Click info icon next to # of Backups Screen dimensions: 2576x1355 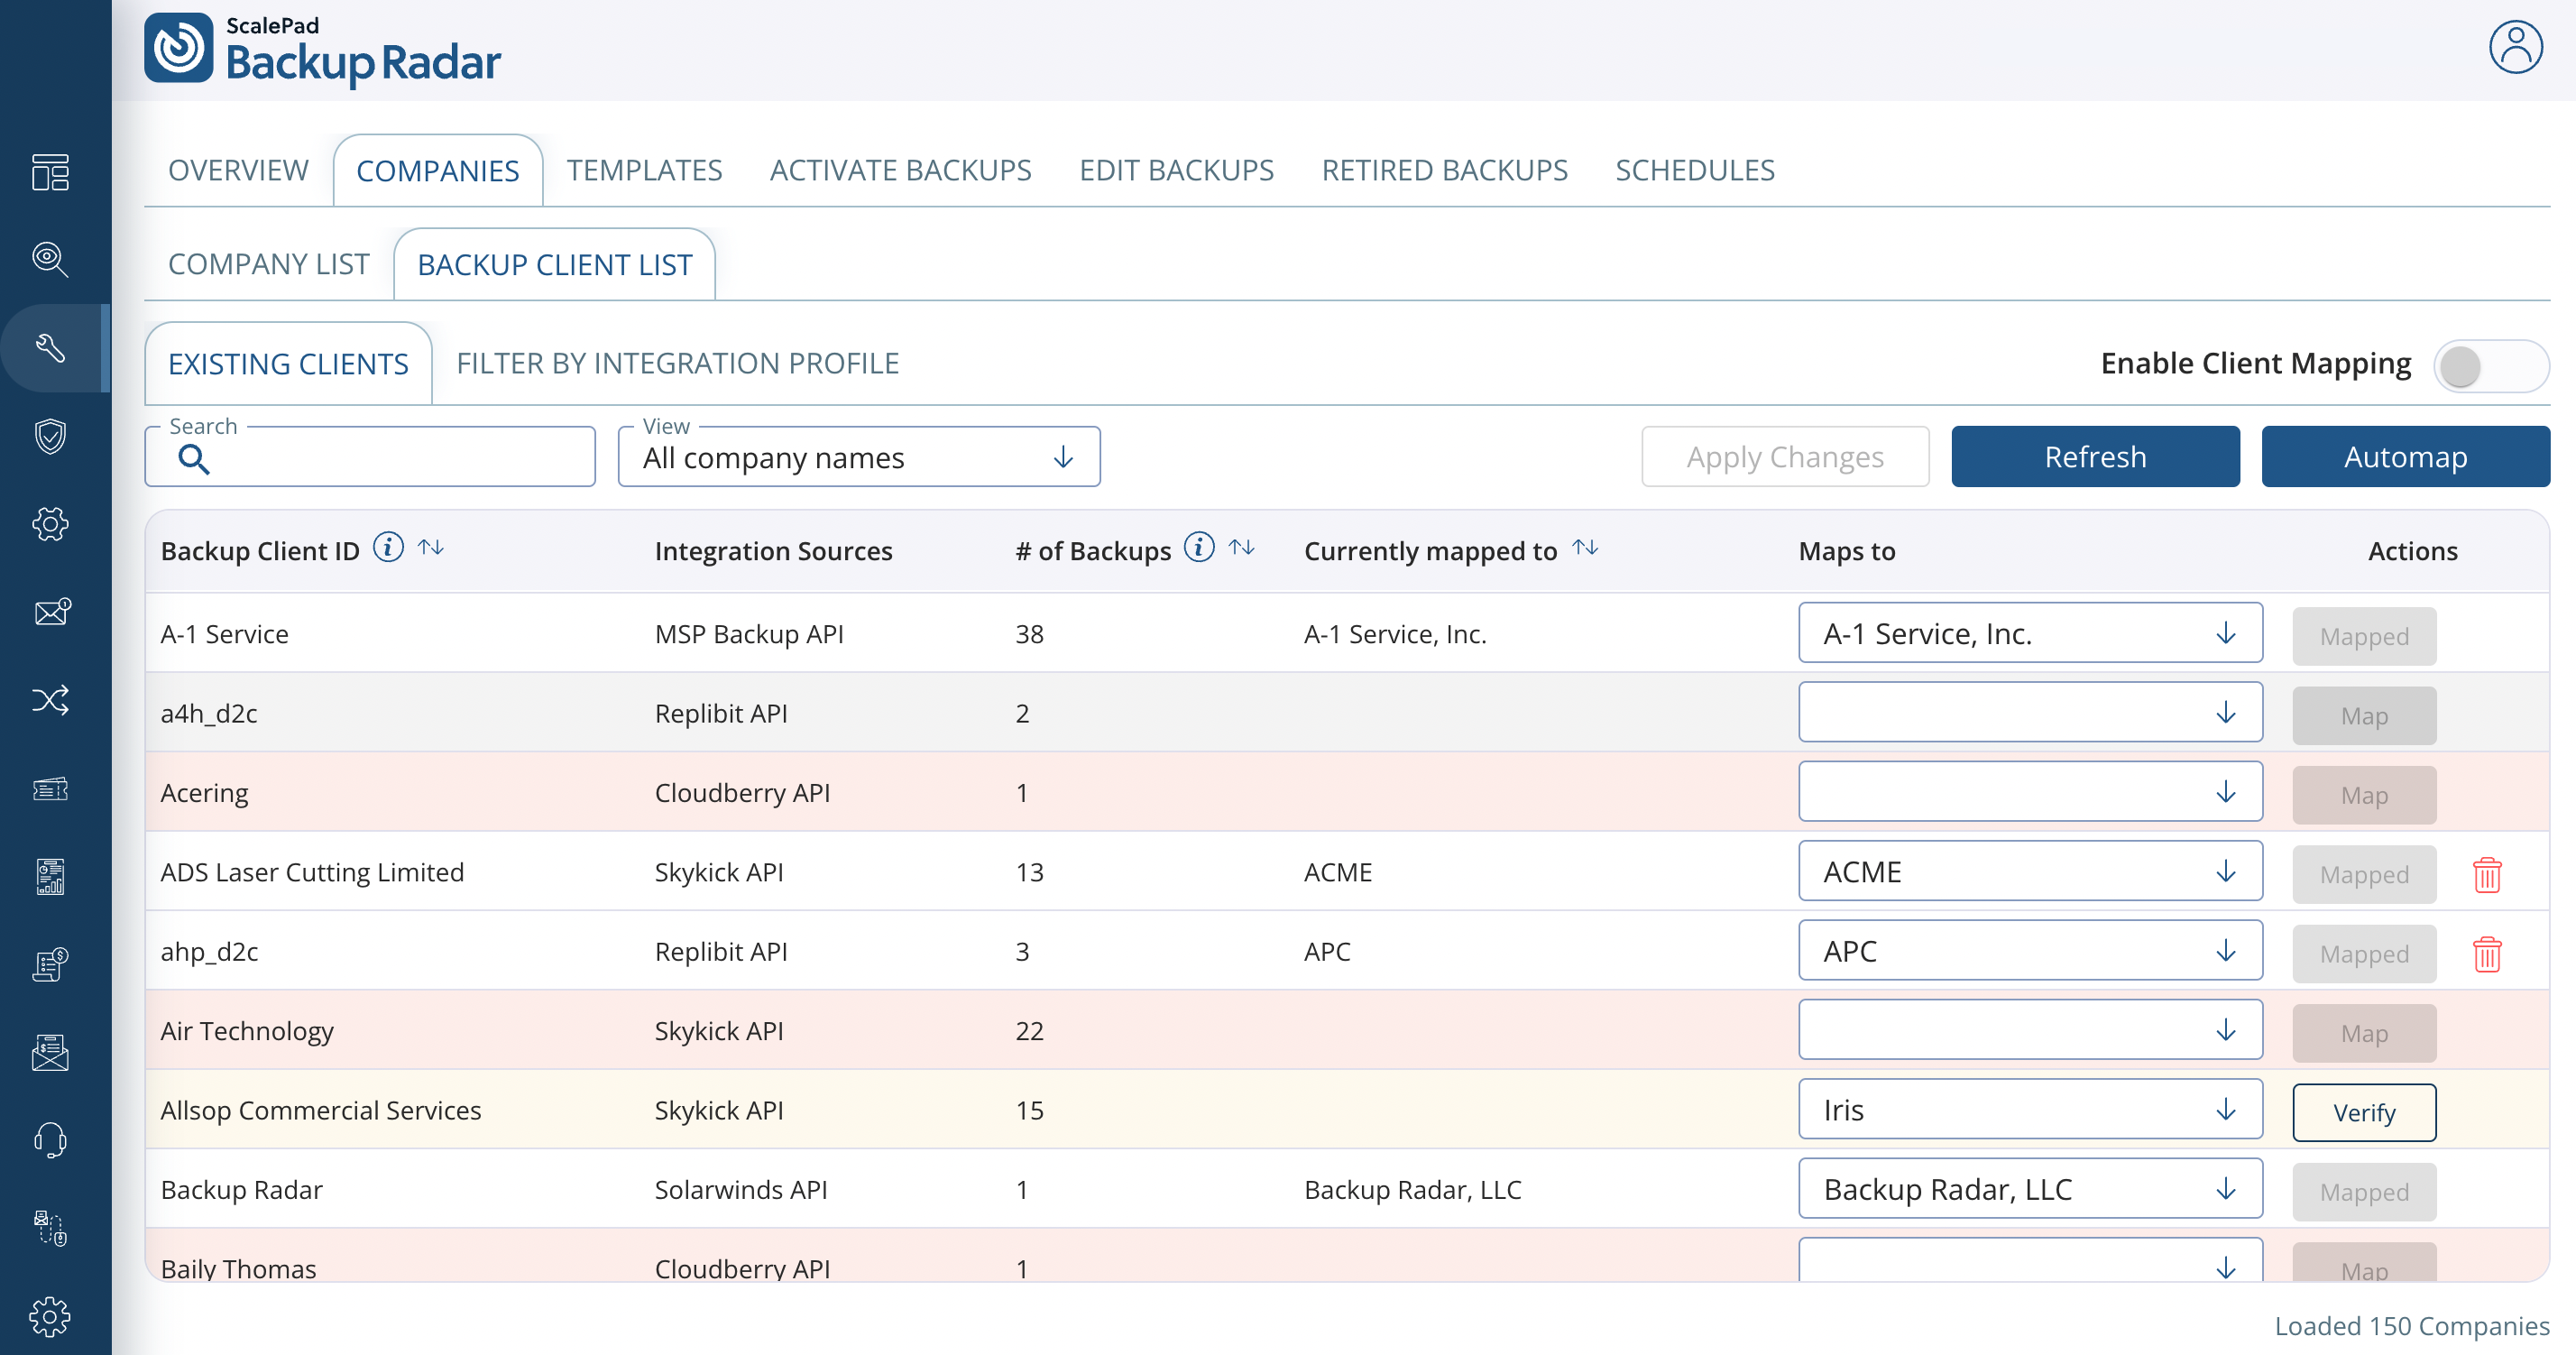[1199, 547]
